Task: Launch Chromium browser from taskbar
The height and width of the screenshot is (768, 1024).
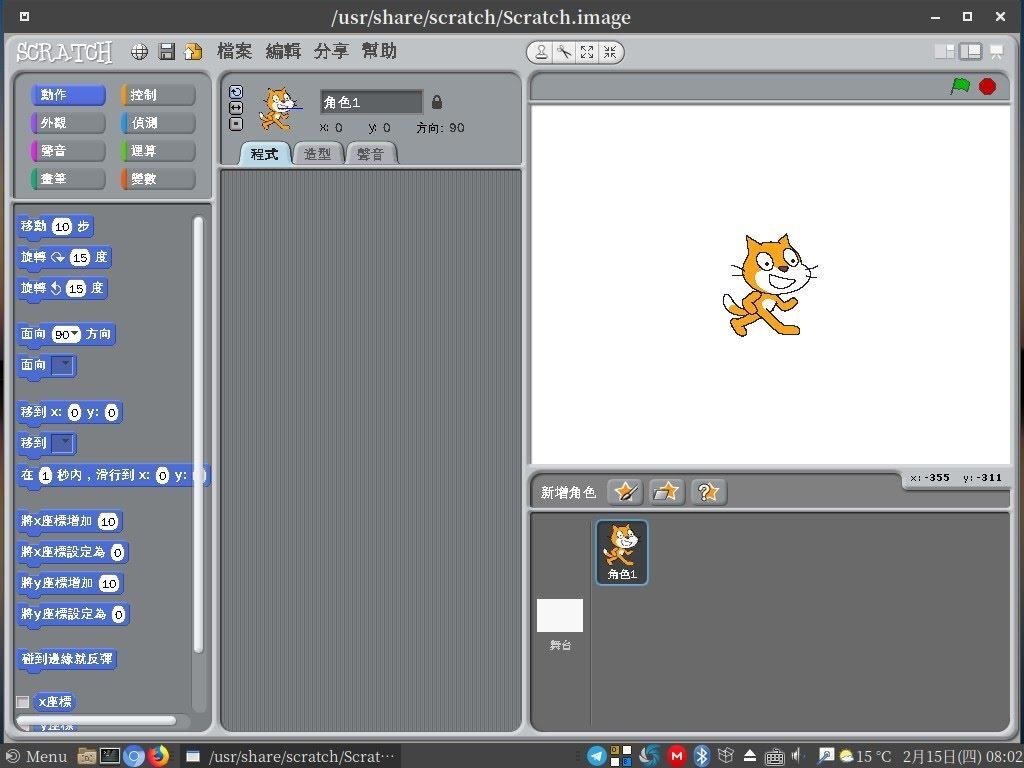Action: [134, 756]
